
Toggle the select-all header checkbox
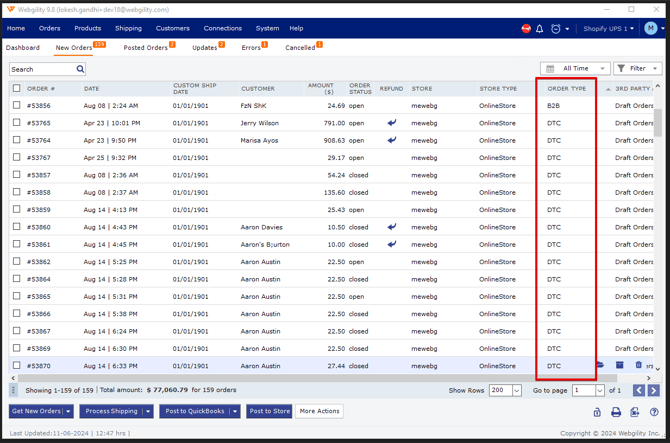(16, 88)
